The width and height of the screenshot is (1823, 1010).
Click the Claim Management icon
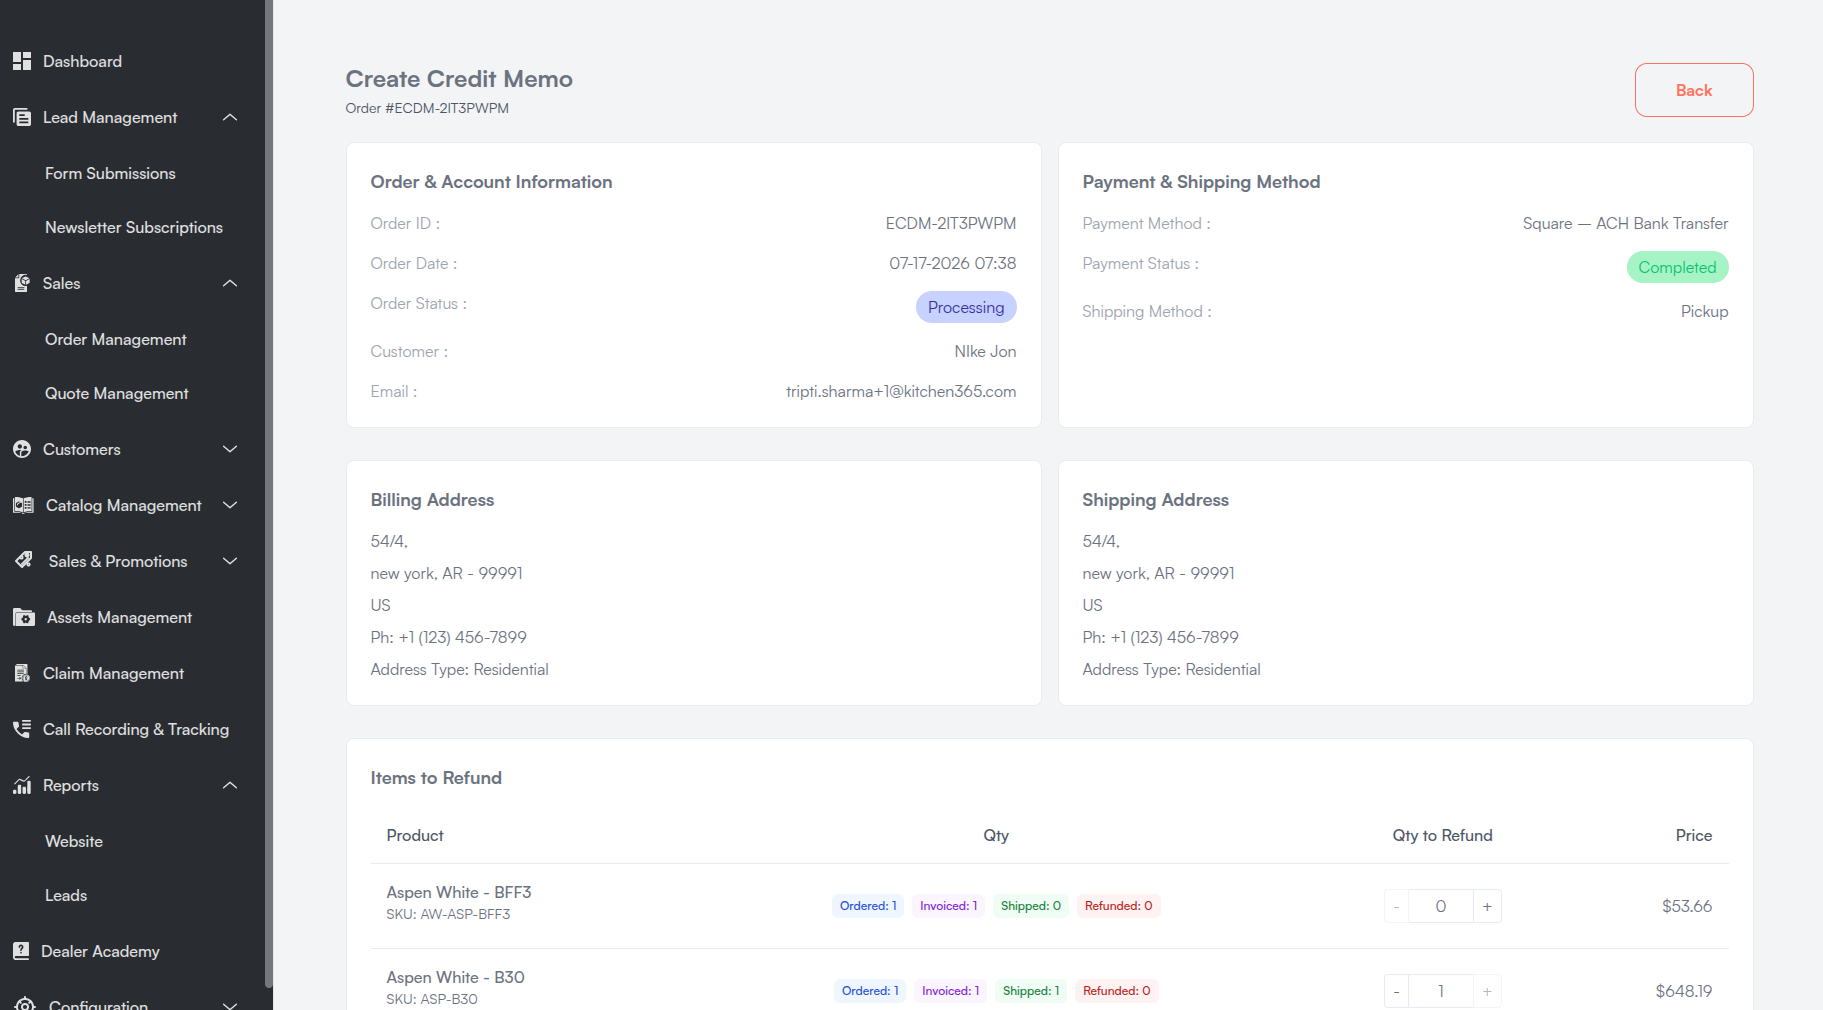point(22,673)
